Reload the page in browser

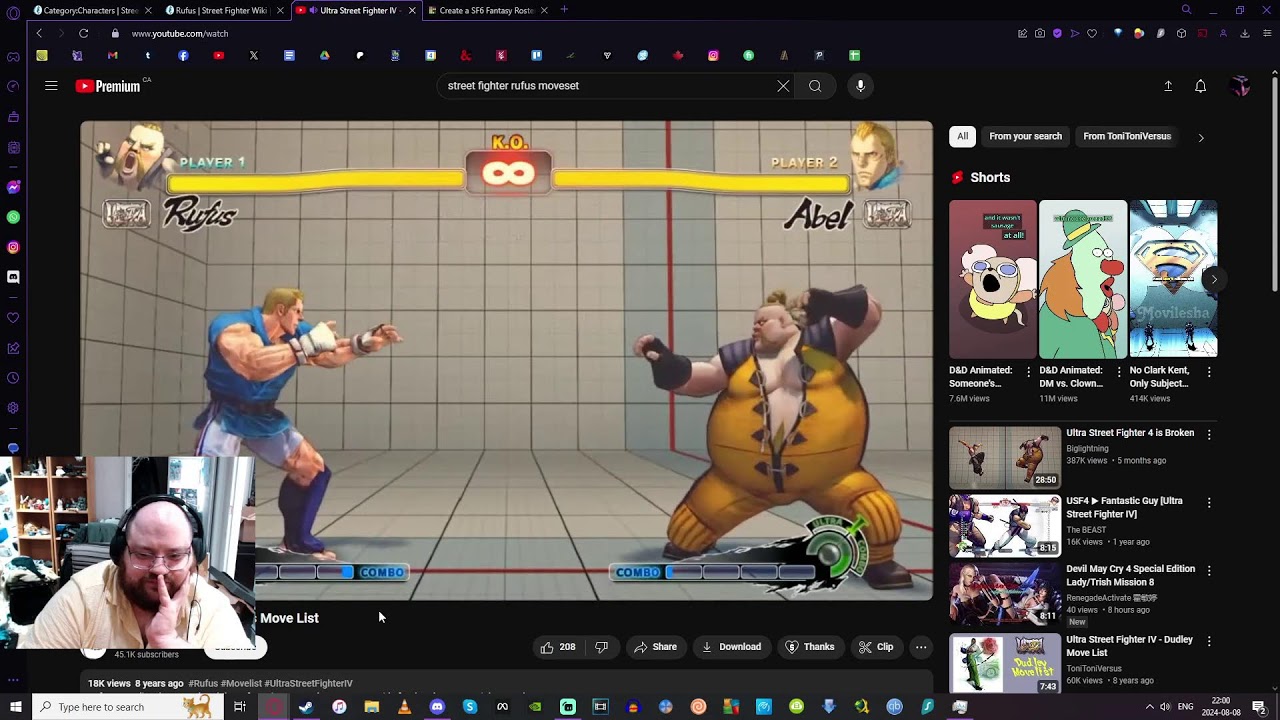pyautogui.click(x=84, y=33)
